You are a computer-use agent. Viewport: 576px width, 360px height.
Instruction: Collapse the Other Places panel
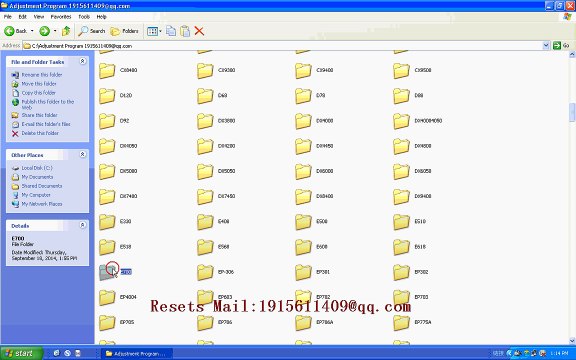pos(83,154)
